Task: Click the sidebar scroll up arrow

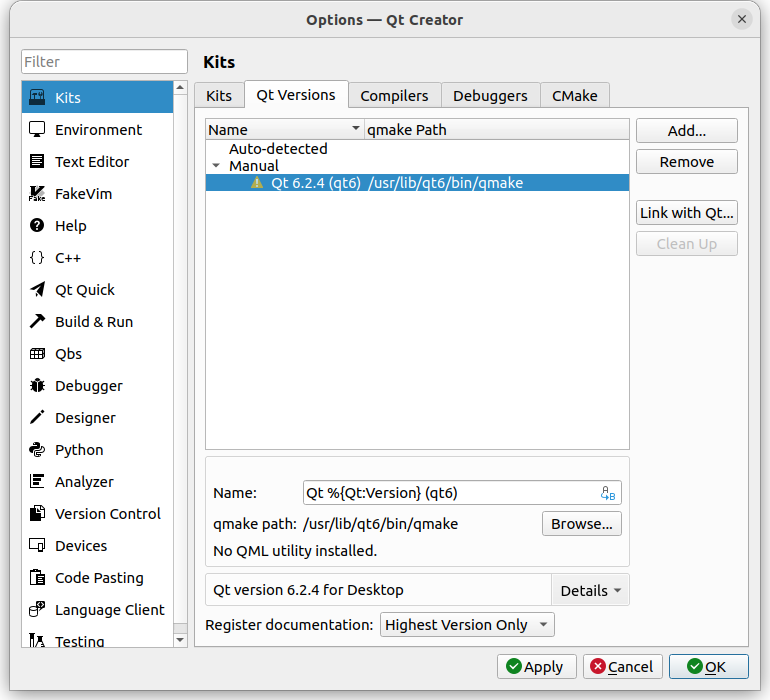Action: click(x=180, y=88)
